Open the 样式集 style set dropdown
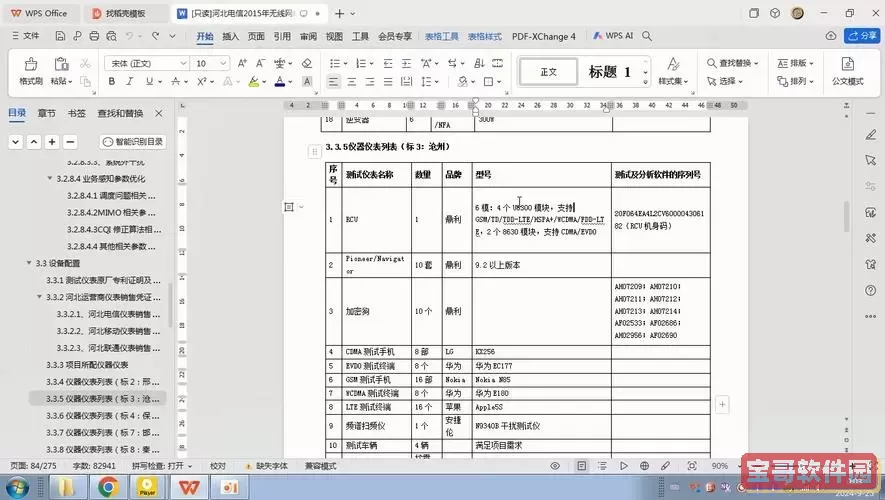Image resolution: width=885 pixels, height=500 pixels. [x=673, y=81]
